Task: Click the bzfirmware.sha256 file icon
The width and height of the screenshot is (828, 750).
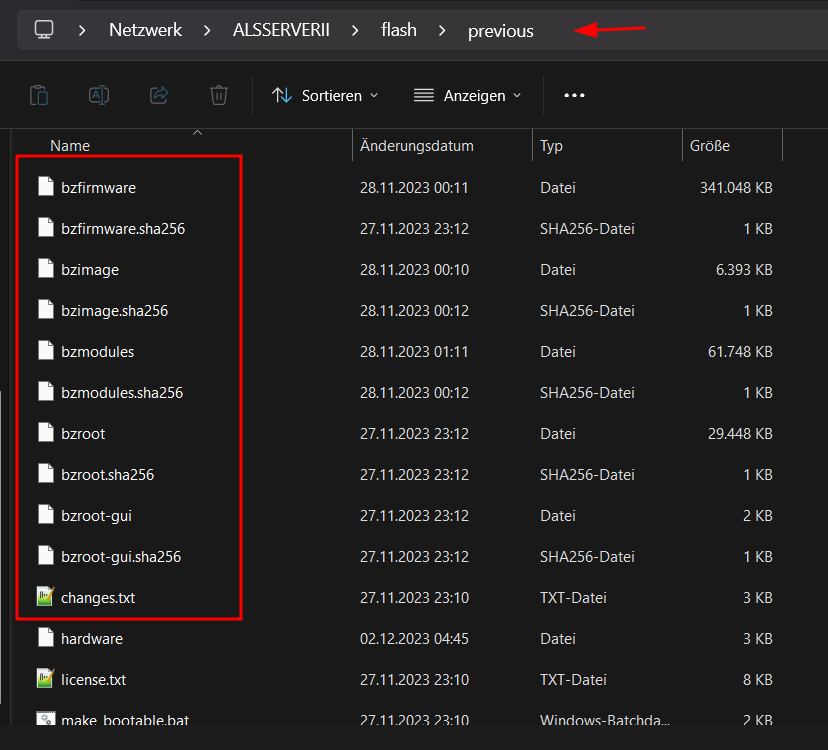Action: 46,228
